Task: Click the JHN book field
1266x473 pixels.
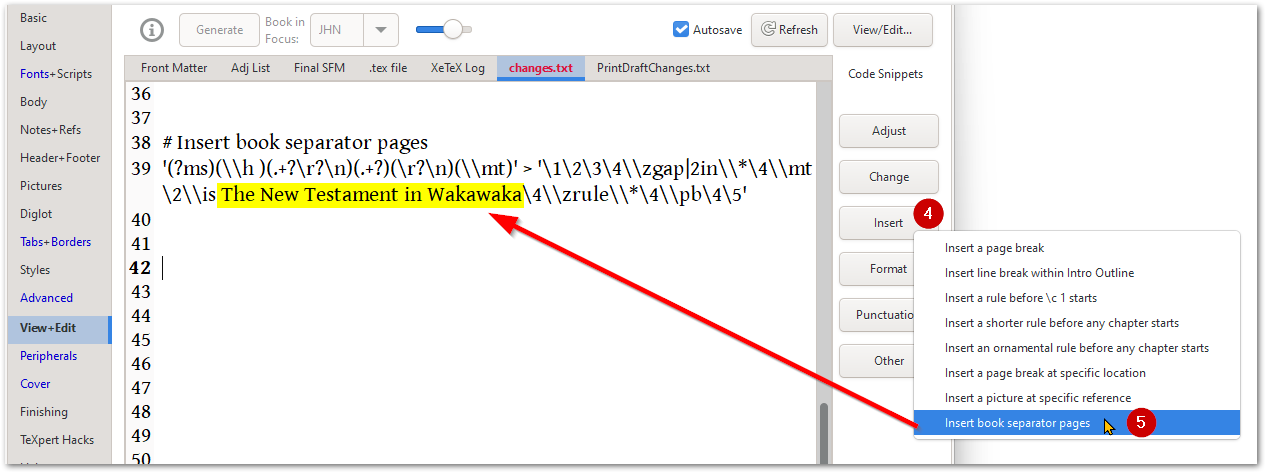Action: point(337,30)
